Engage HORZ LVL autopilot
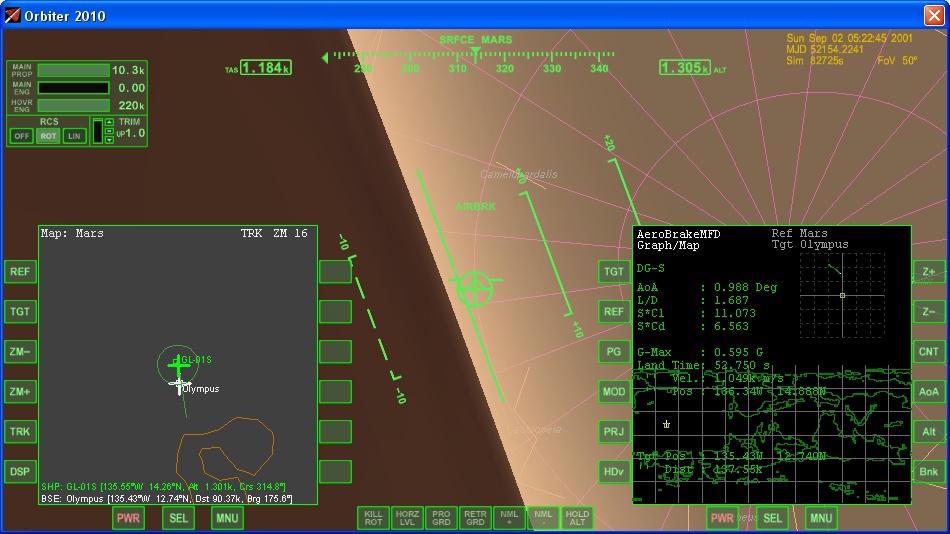 407,517
